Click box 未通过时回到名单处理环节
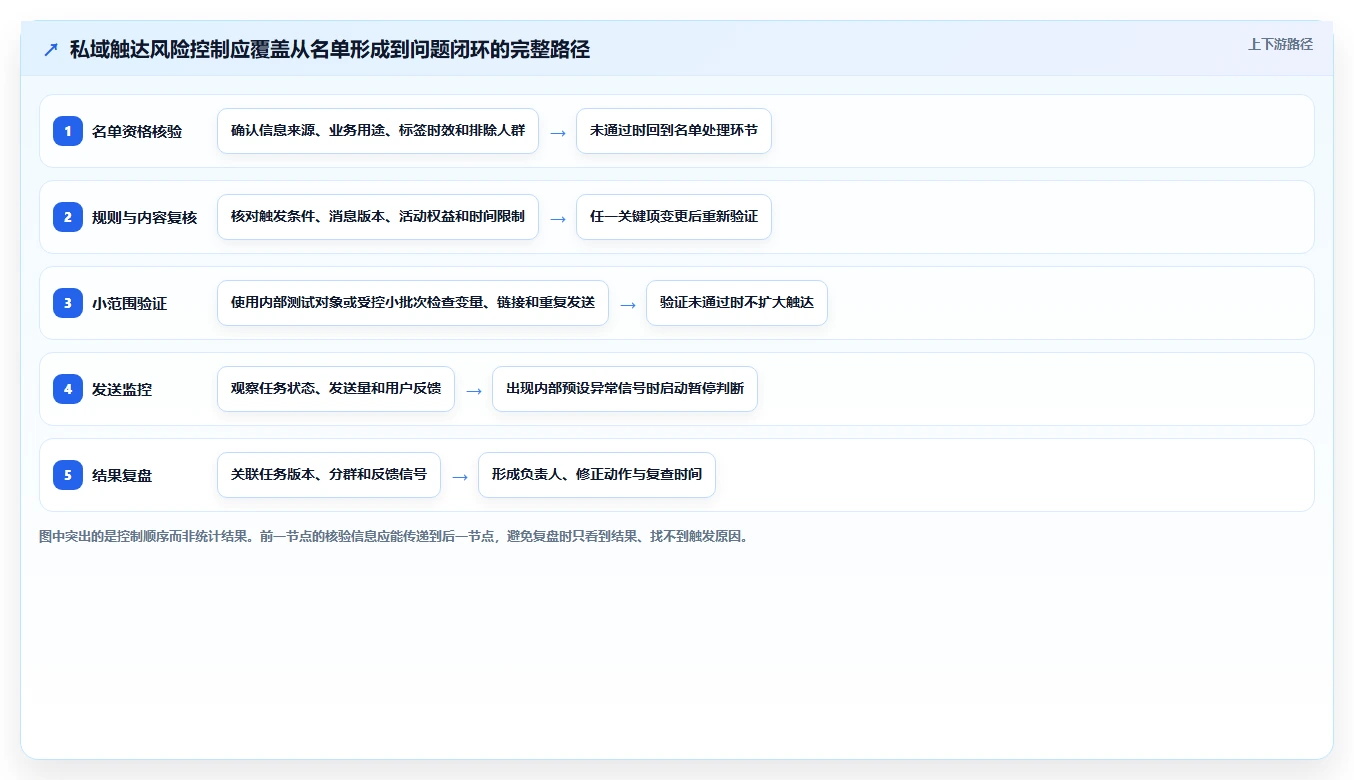Screen dimensions: 1354x780 [674, 131]
